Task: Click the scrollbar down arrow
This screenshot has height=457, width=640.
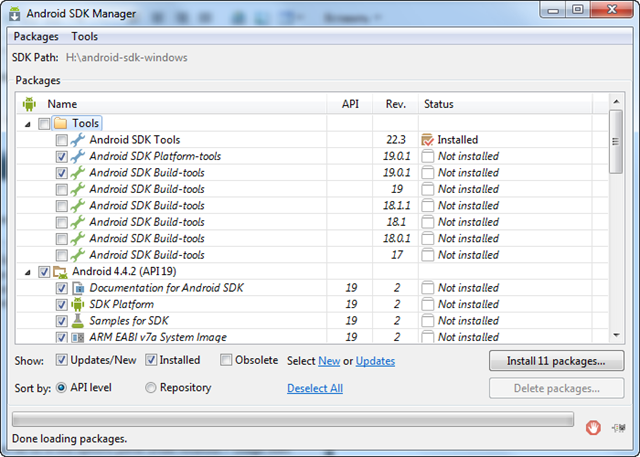Action: coord(616,335)
